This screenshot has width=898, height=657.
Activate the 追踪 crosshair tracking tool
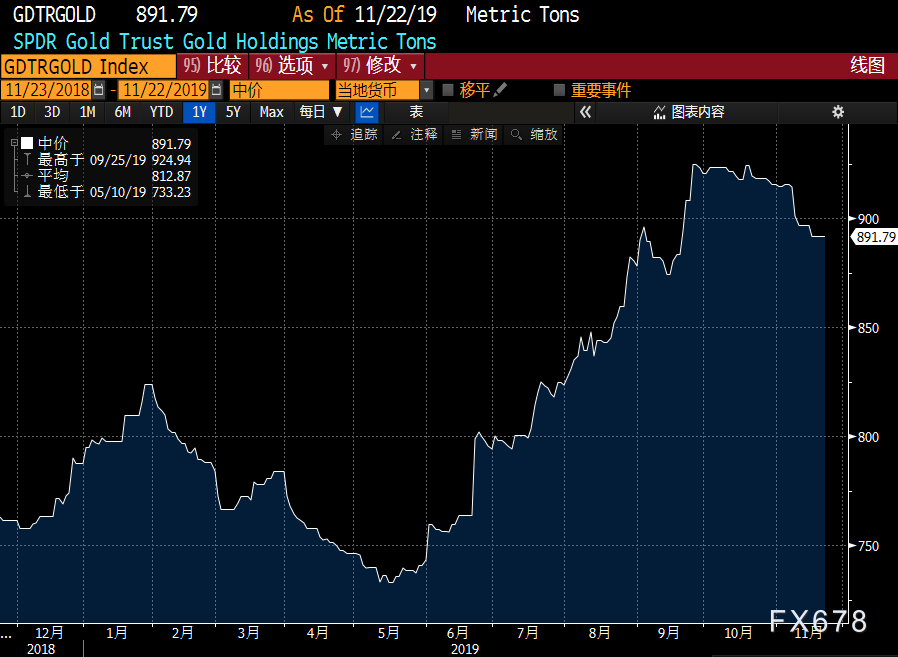click(352, 135)
